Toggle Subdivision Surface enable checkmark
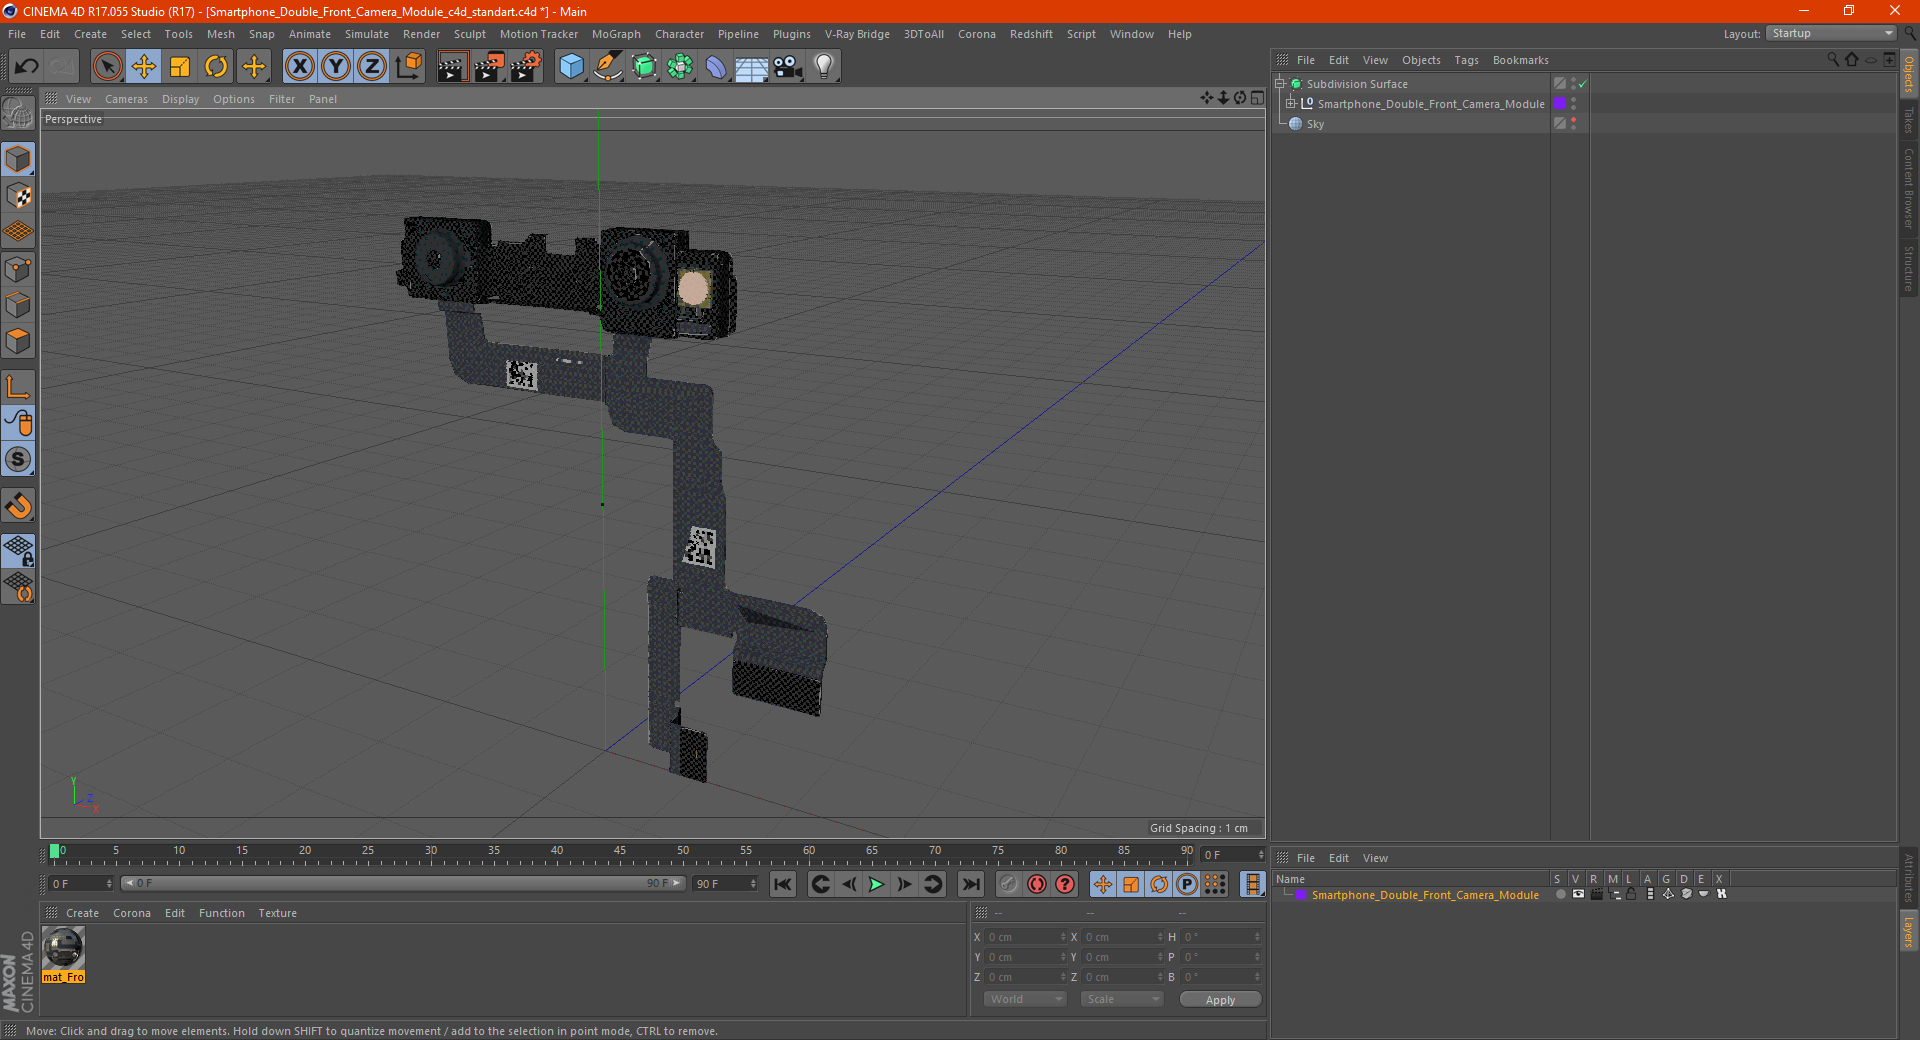This screenshot has height=1040, width=1920. pos(1582,84)
